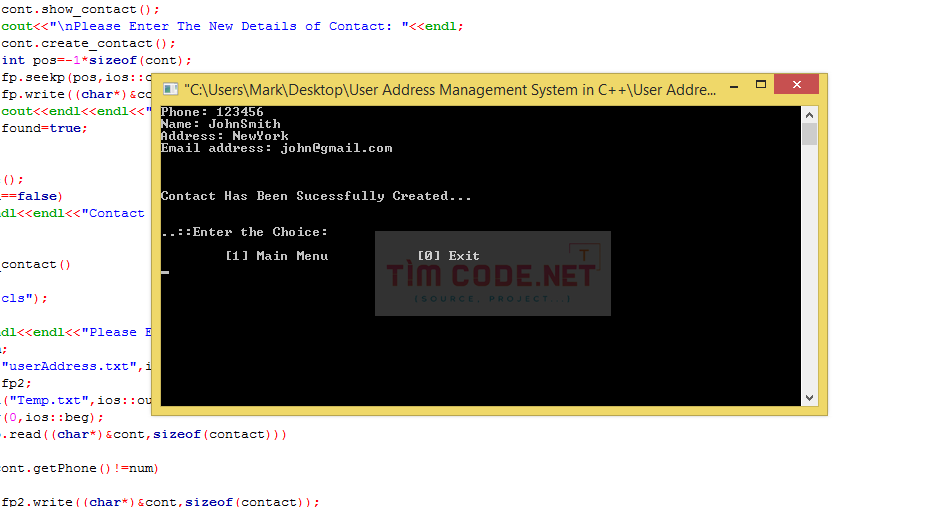This screenshot has width=946, height=507.
Task: Maximize the console window
Action: (x=761, y=84)
